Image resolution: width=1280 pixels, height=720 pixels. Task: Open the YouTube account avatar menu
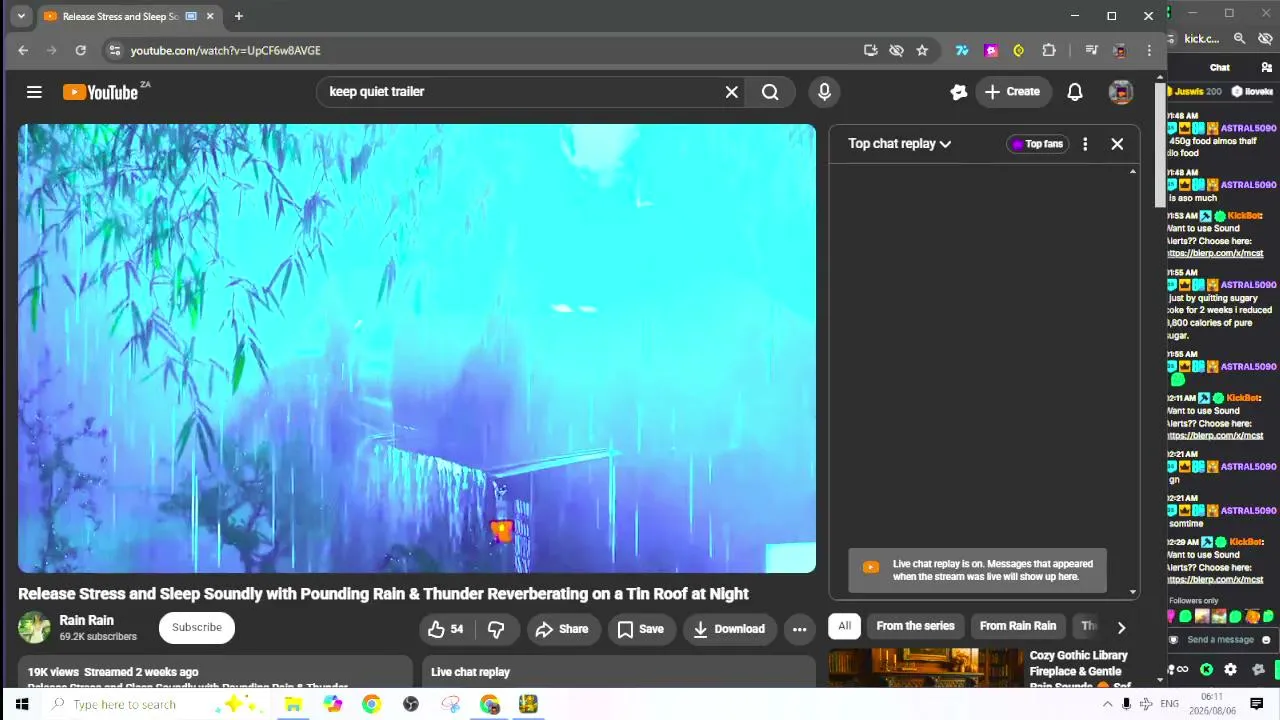point(1121,92)
